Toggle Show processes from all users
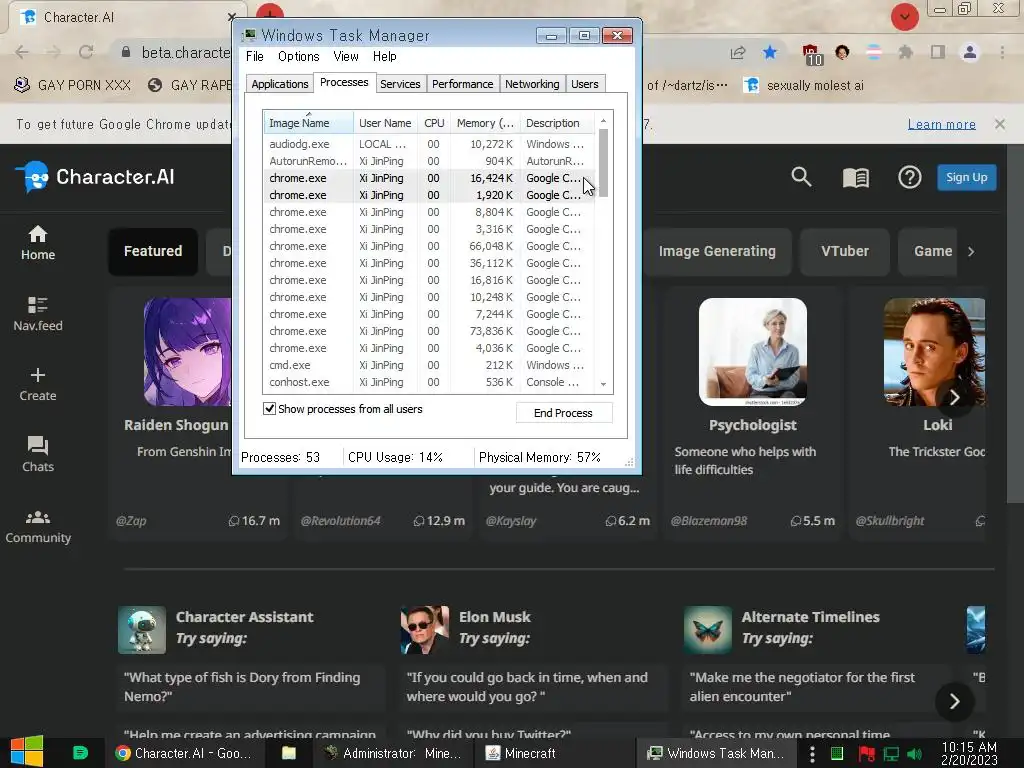The height and width of the screenshot is (768, 1024). [x=269, y=409]
